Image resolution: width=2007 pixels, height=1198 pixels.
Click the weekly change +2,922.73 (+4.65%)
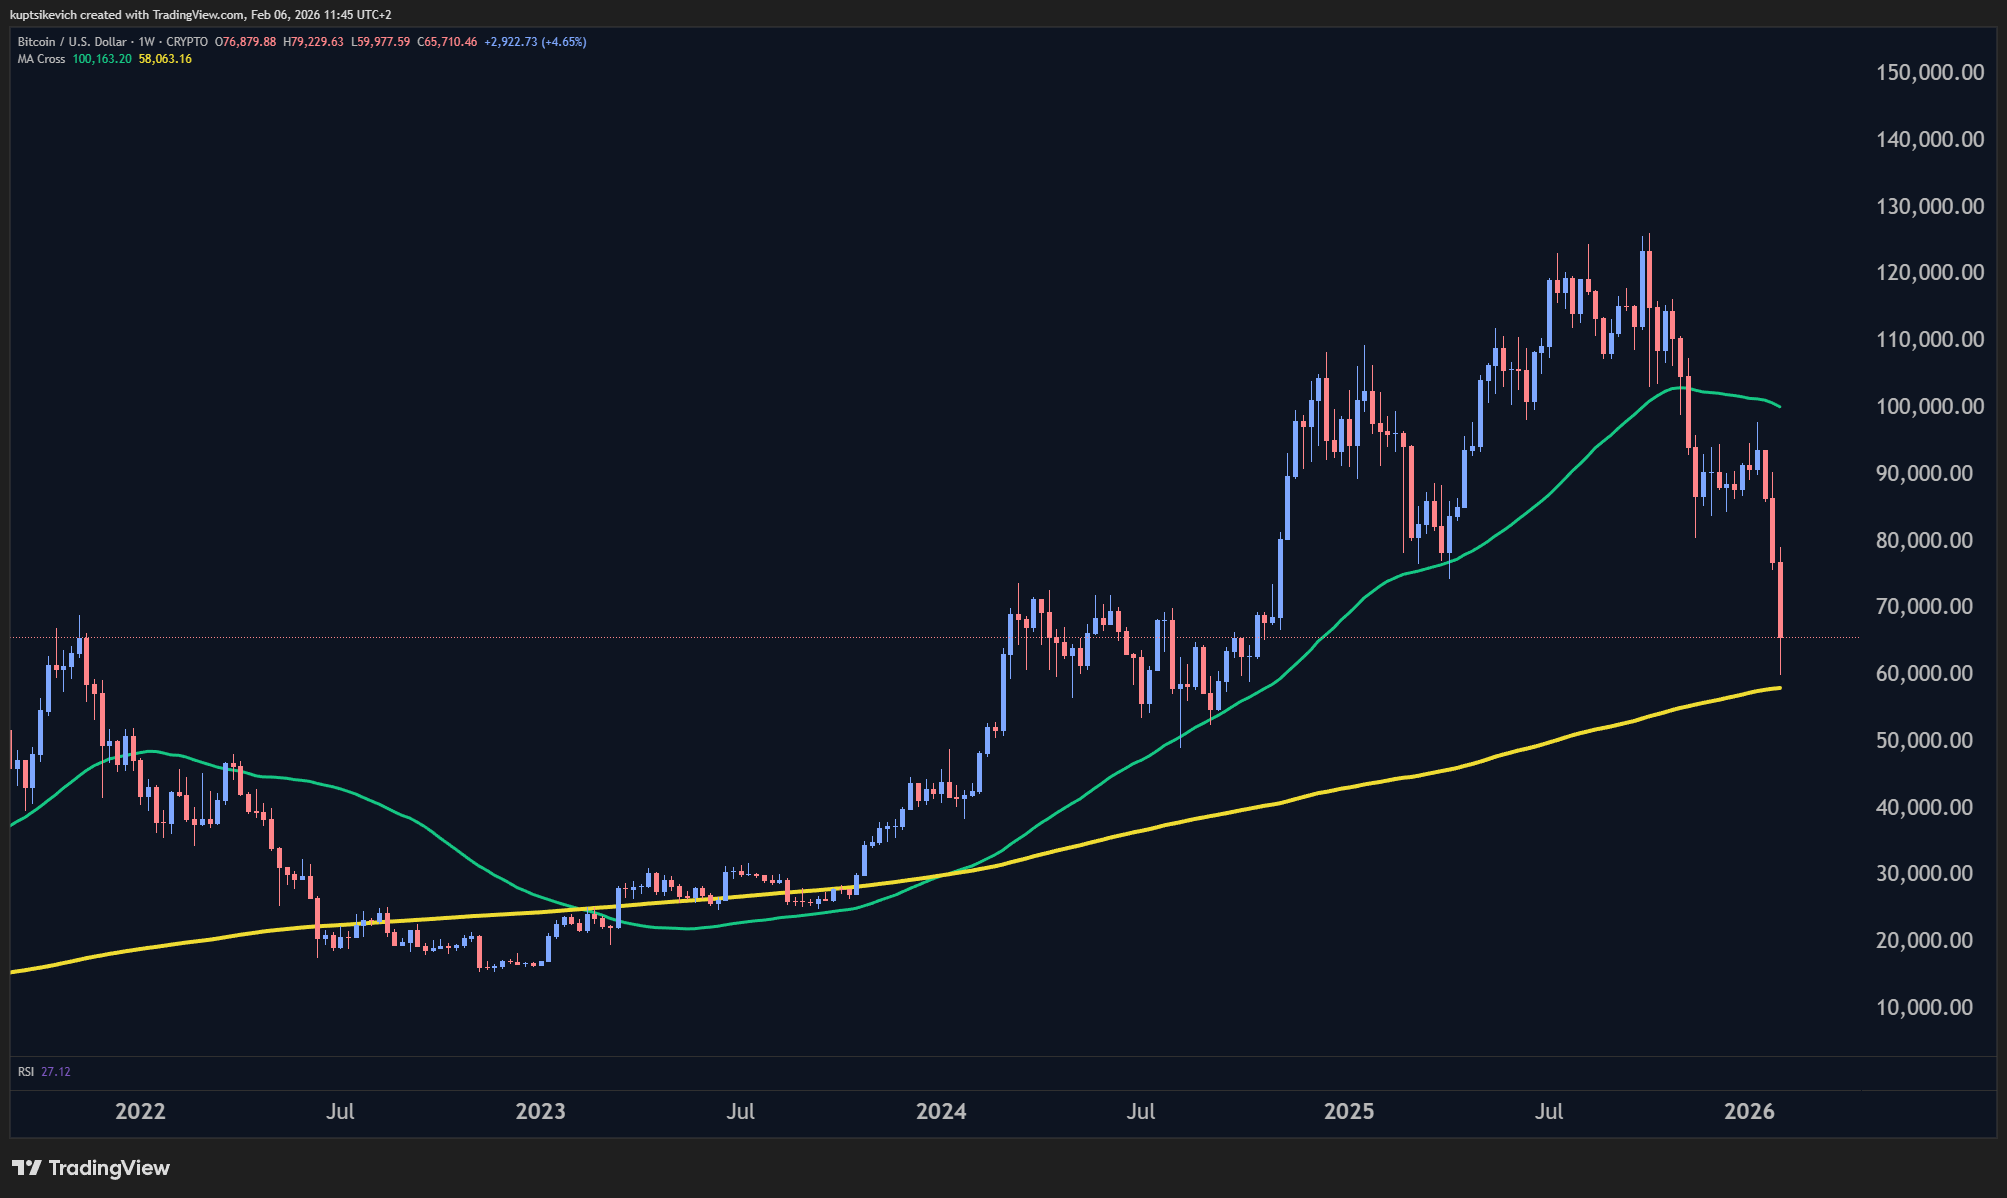coord(535,42)
